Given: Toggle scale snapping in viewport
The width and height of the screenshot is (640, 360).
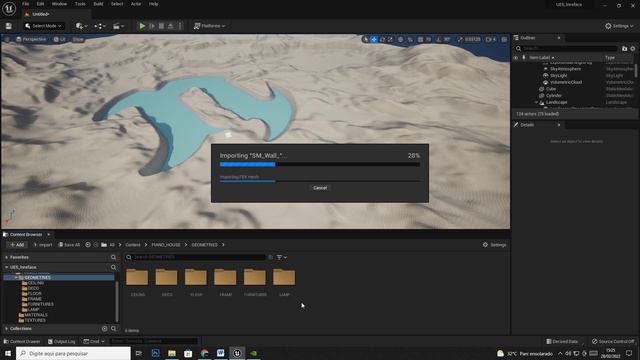Looking at the screenshot, I should 460,39.
